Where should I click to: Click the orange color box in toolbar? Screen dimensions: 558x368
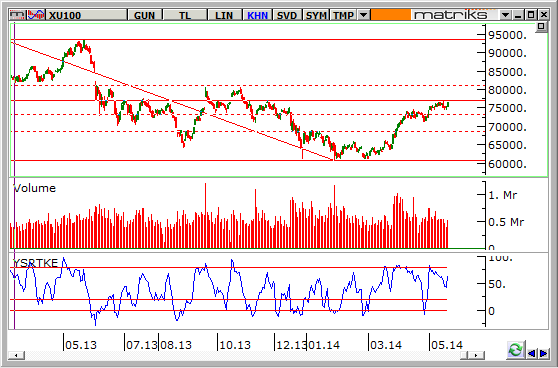390,15
